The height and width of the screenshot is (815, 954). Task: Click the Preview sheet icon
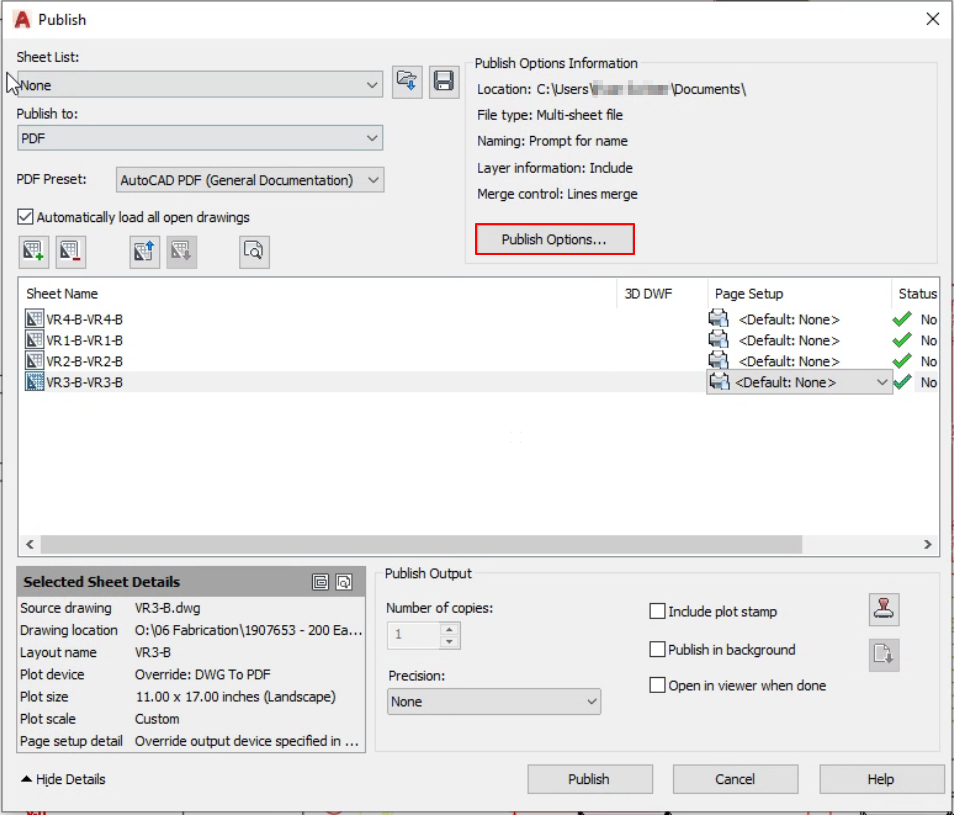coord(255,252)
